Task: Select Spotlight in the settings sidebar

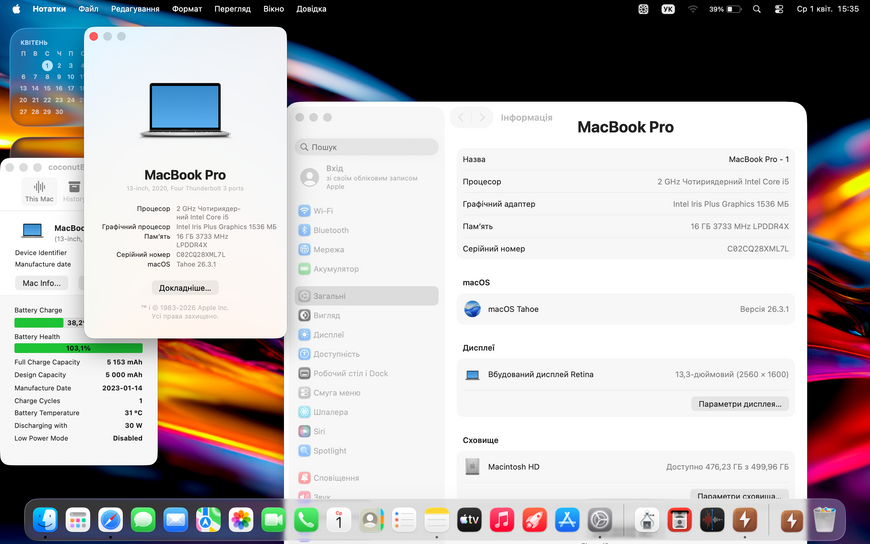Action: coord(366,451)
